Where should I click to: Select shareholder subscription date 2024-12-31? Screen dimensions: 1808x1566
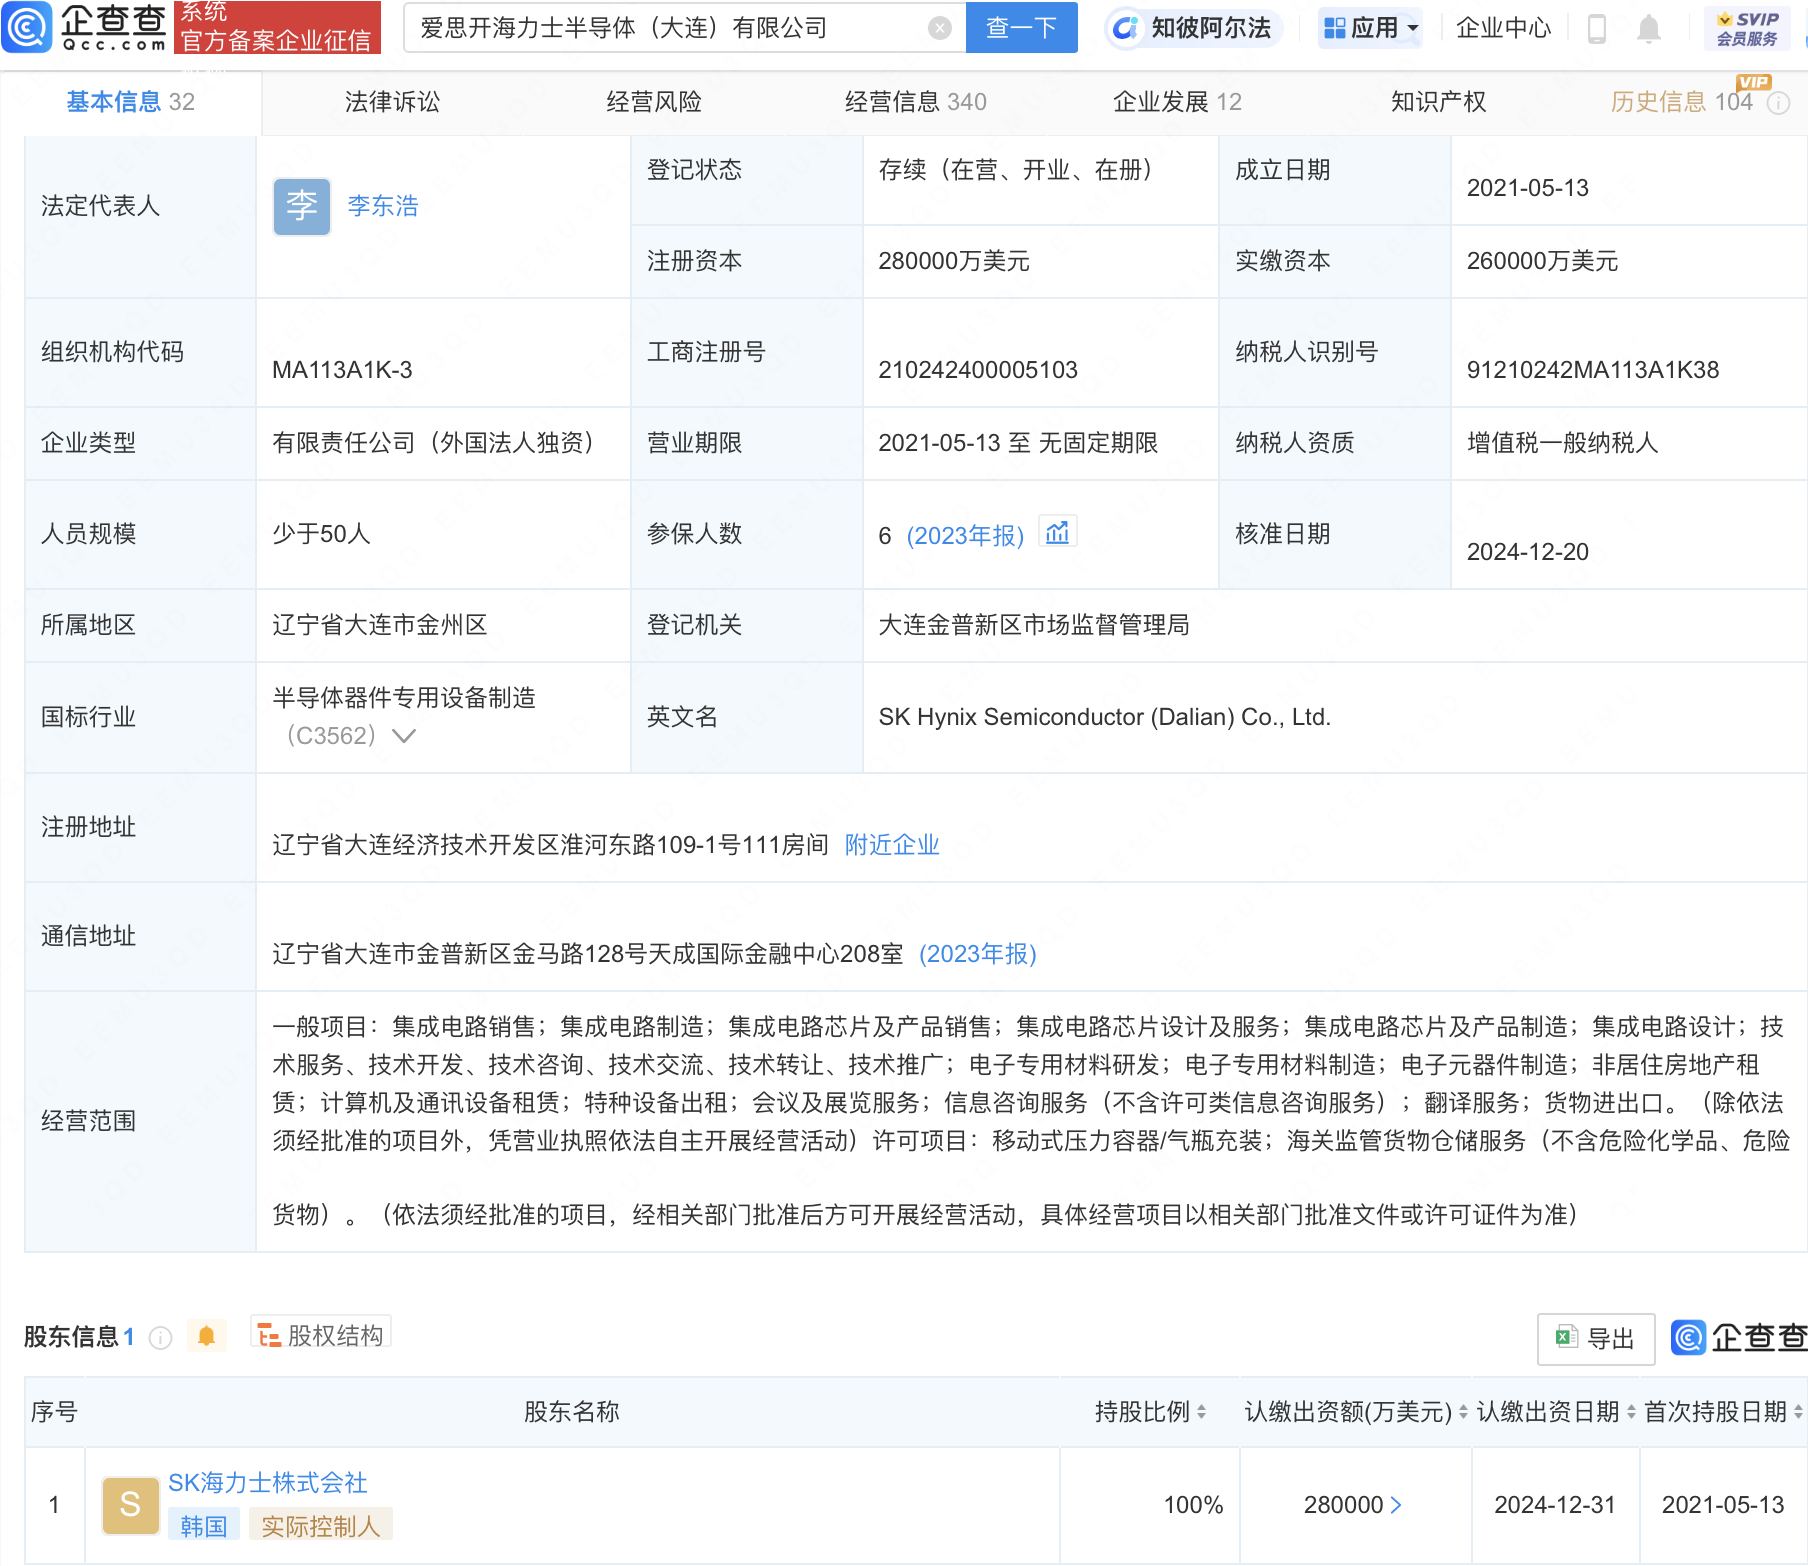point(1554,1505)
